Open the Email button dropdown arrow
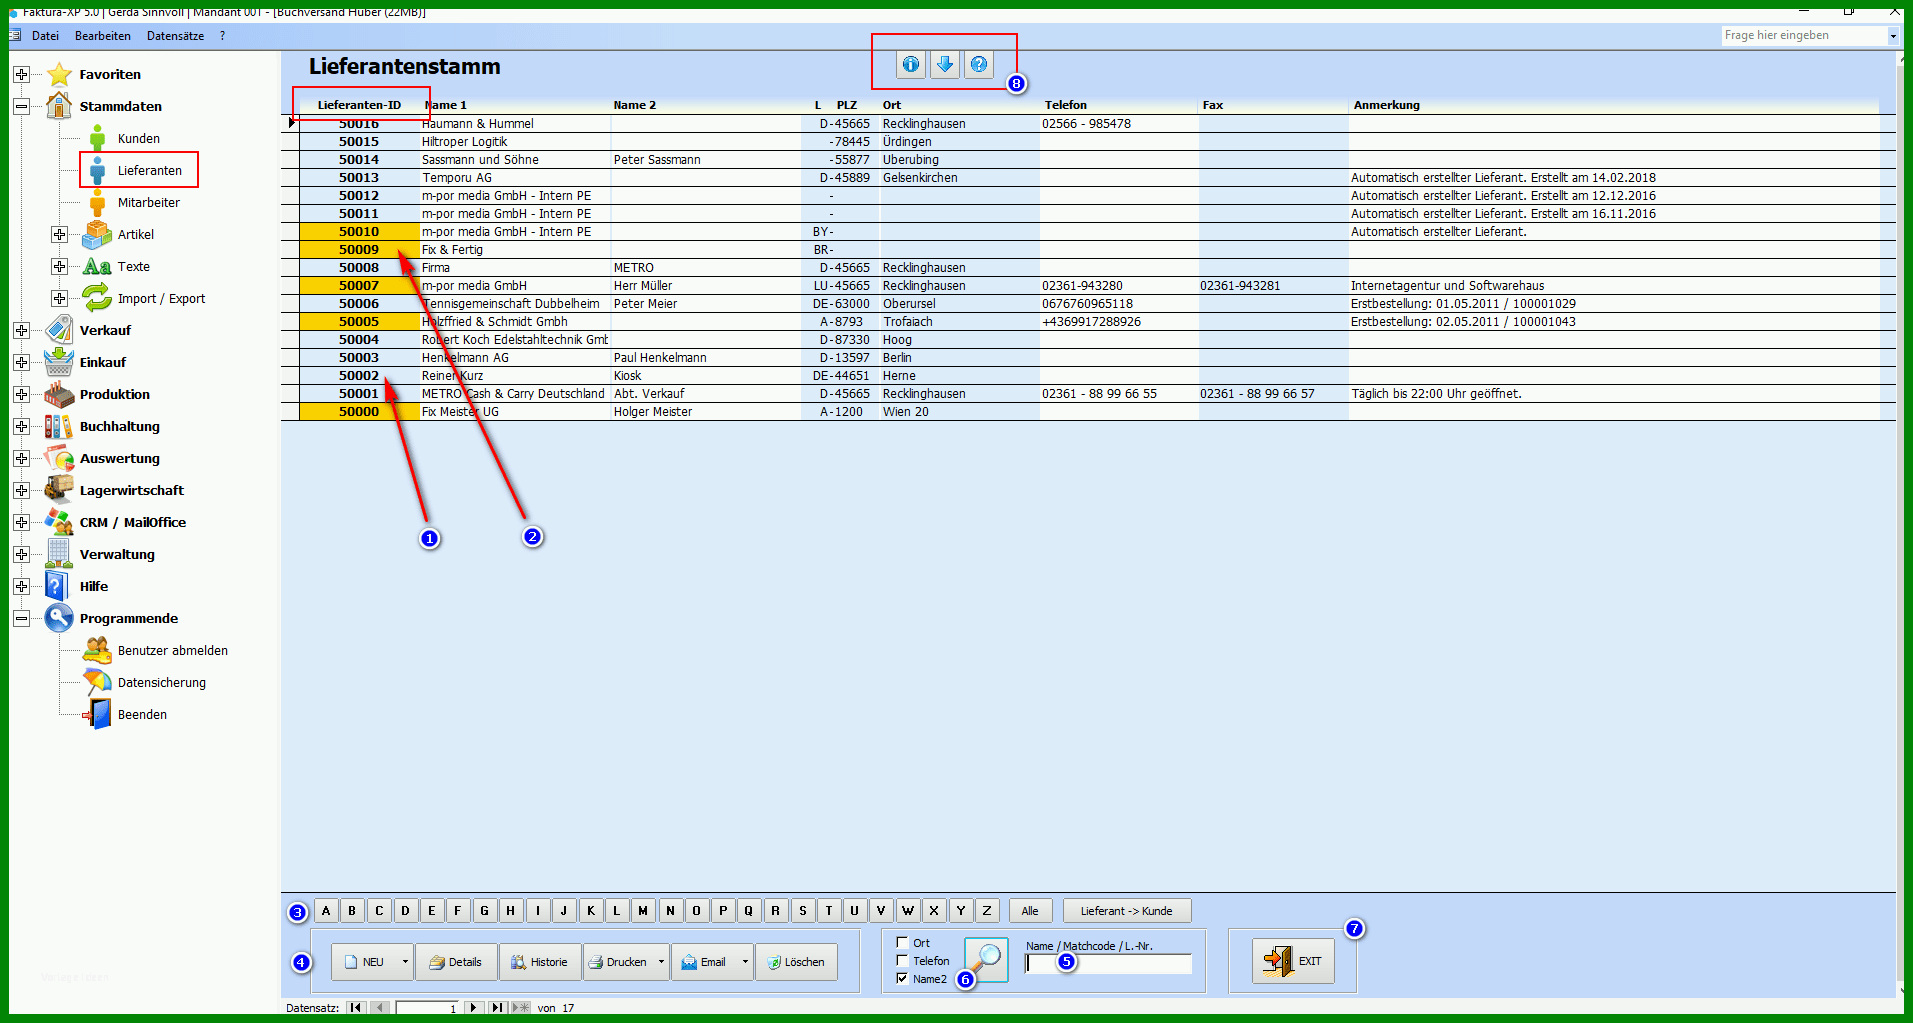1913x1023 pixels. 745,962
